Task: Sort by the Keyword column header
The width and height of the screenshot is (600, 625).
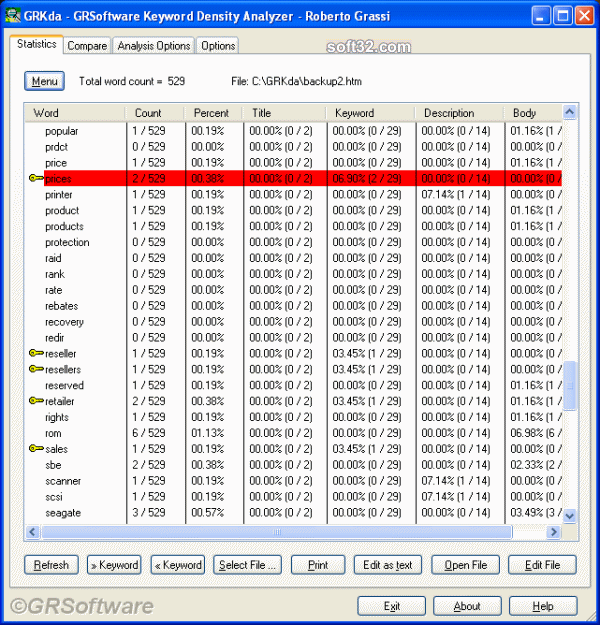Action: click(370, 113)
